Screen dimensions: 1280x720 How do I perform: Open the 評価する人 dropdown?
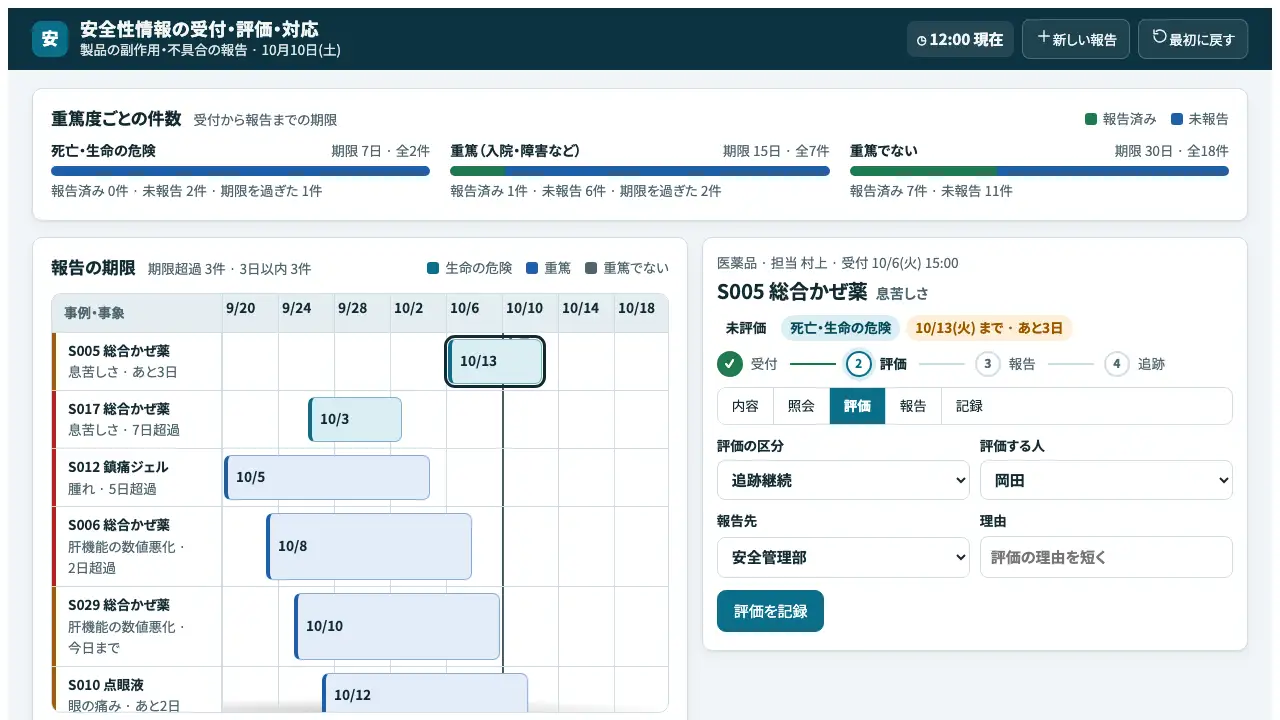[1106, 480]
